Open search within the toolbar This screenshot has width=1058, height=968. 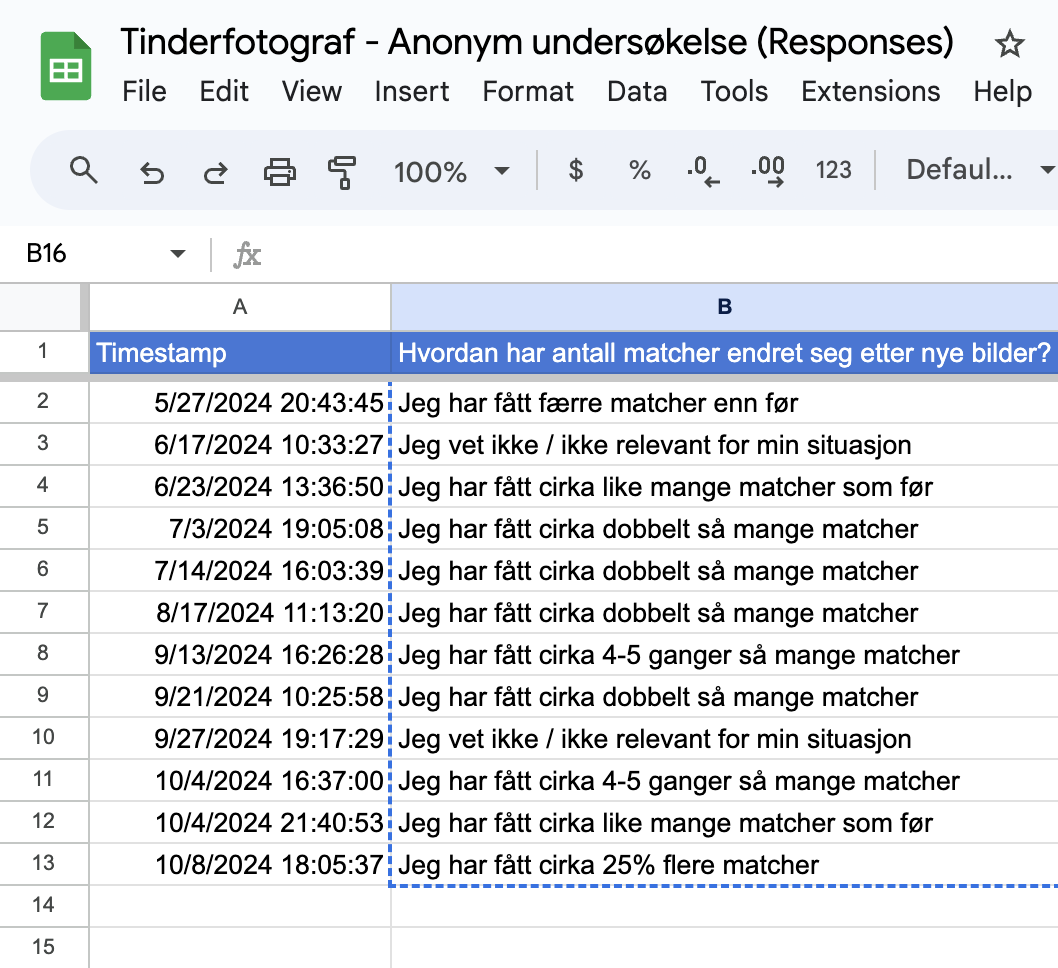coord(84,170)
